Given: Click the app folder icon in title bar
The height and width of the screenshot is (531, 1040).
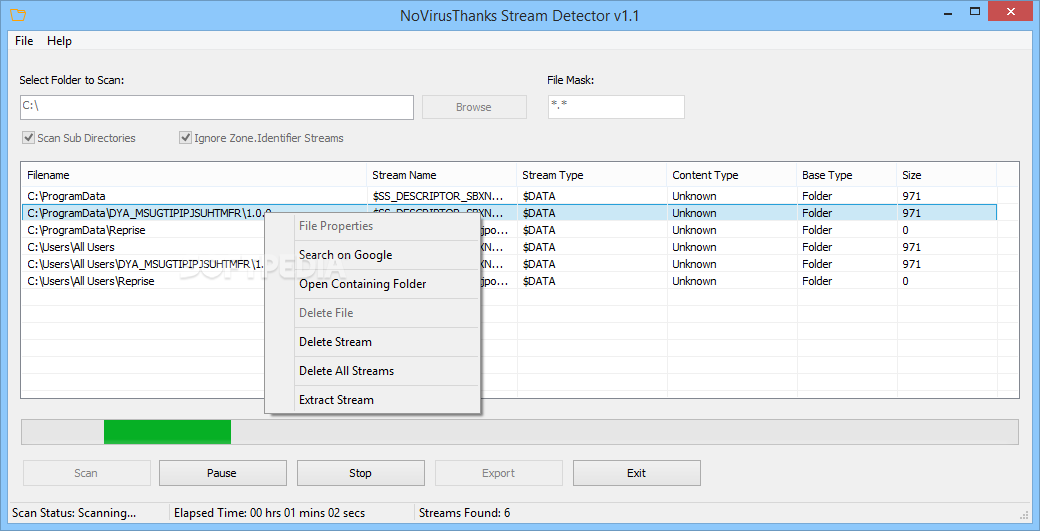Looking at the screenshot, I should click(x=18, y=15).
